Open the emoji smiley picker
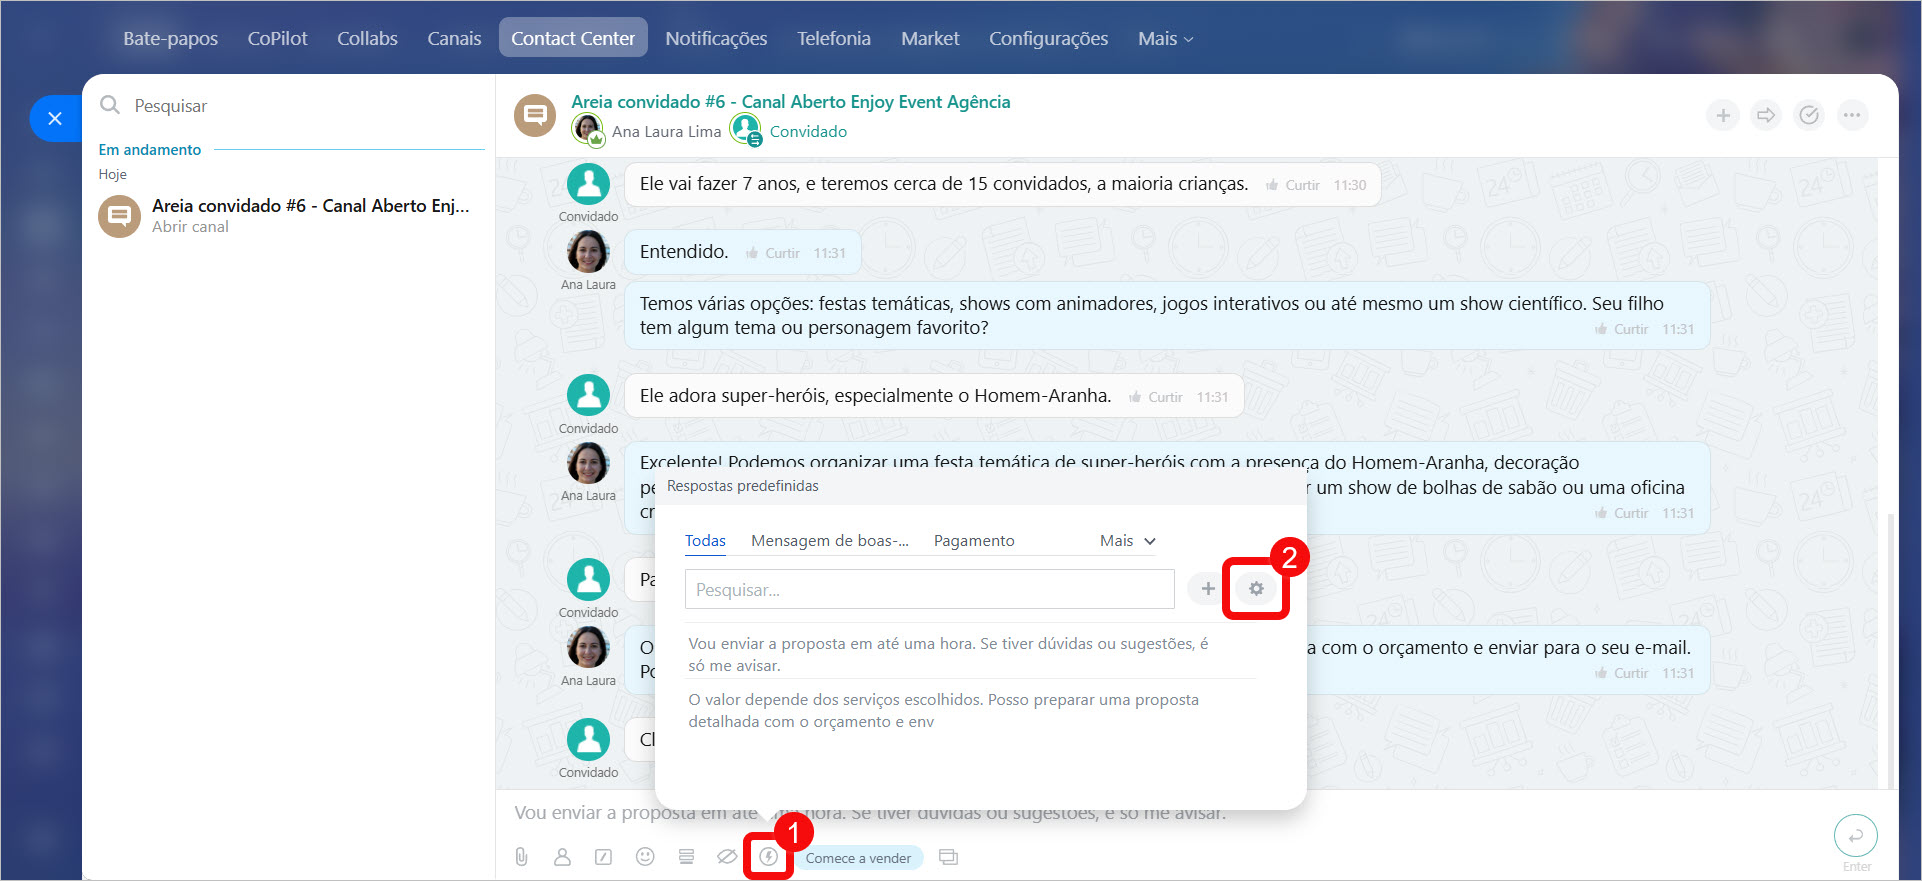This screenshot has height=881, width=1922. tap(645, 857)
